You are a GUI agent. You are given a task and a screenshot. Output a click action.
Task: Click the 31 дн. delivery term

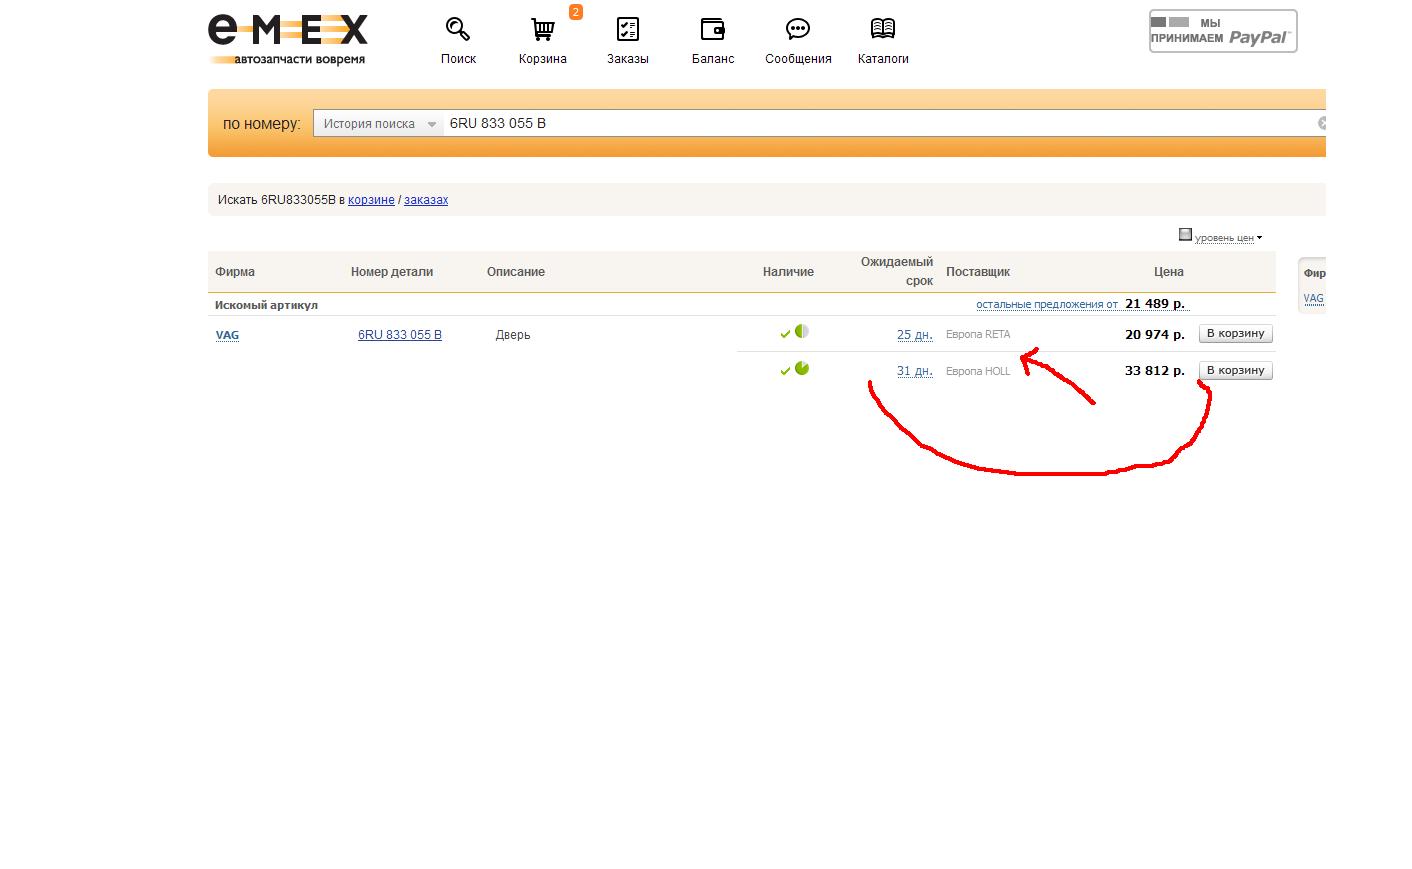pos(914,371)
